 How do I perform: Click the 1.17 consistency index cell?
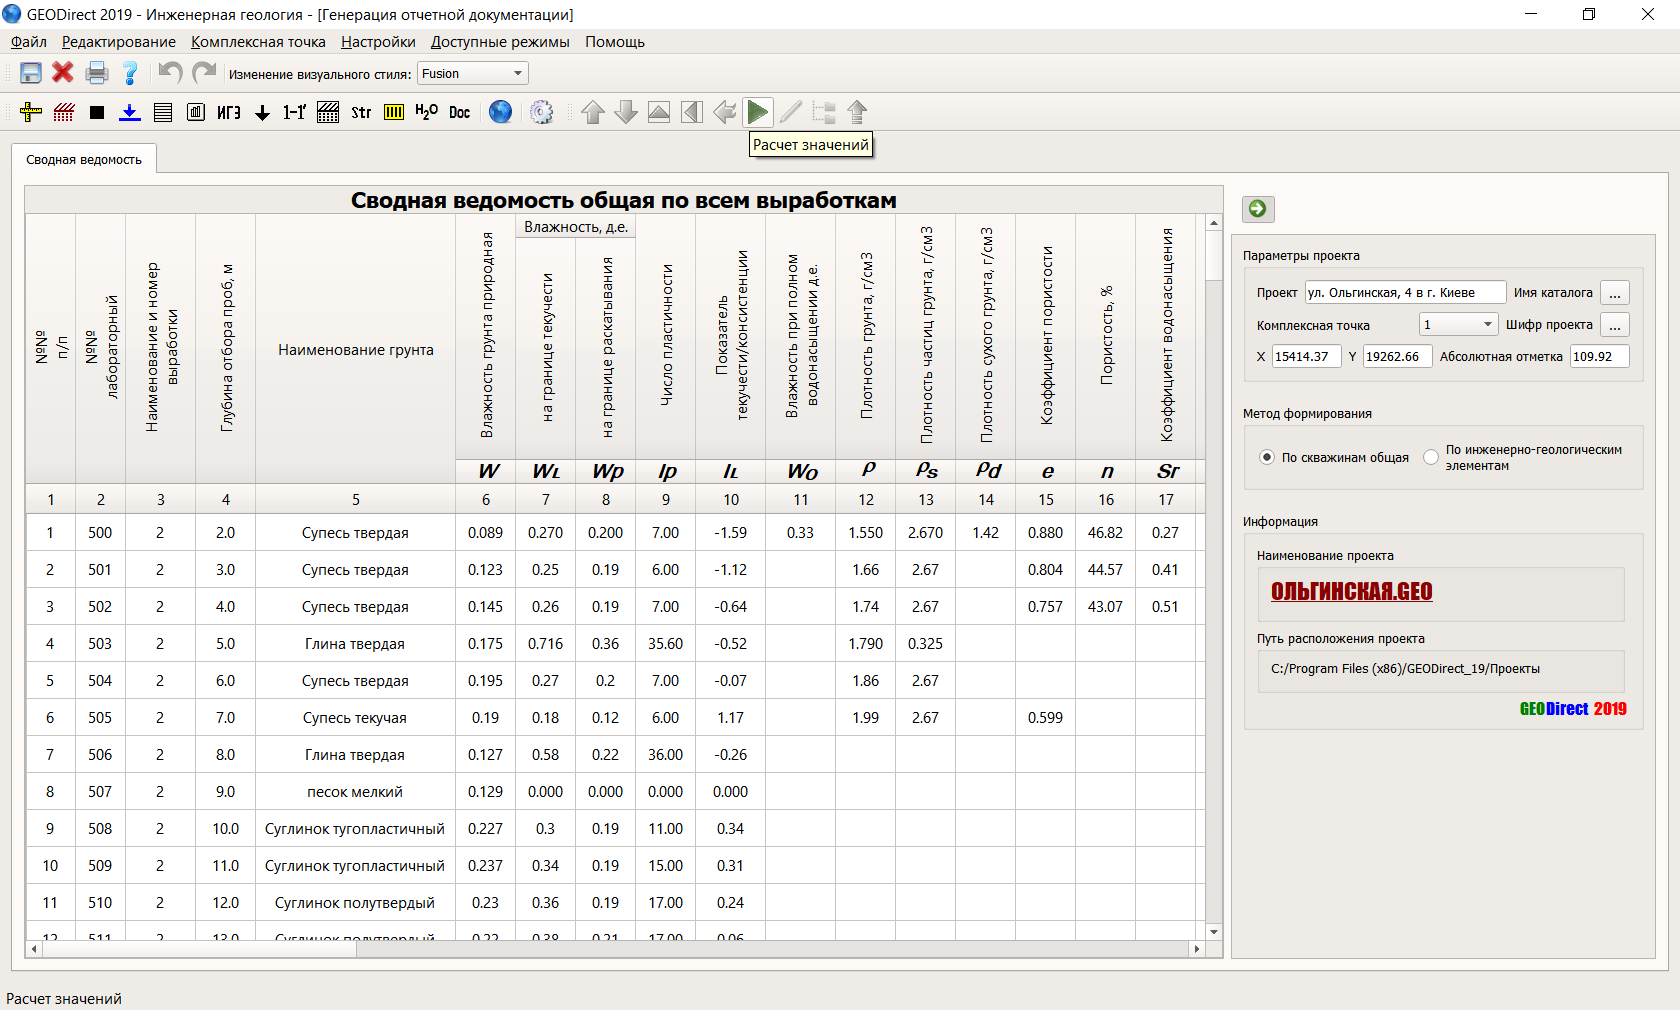(730, 718)
